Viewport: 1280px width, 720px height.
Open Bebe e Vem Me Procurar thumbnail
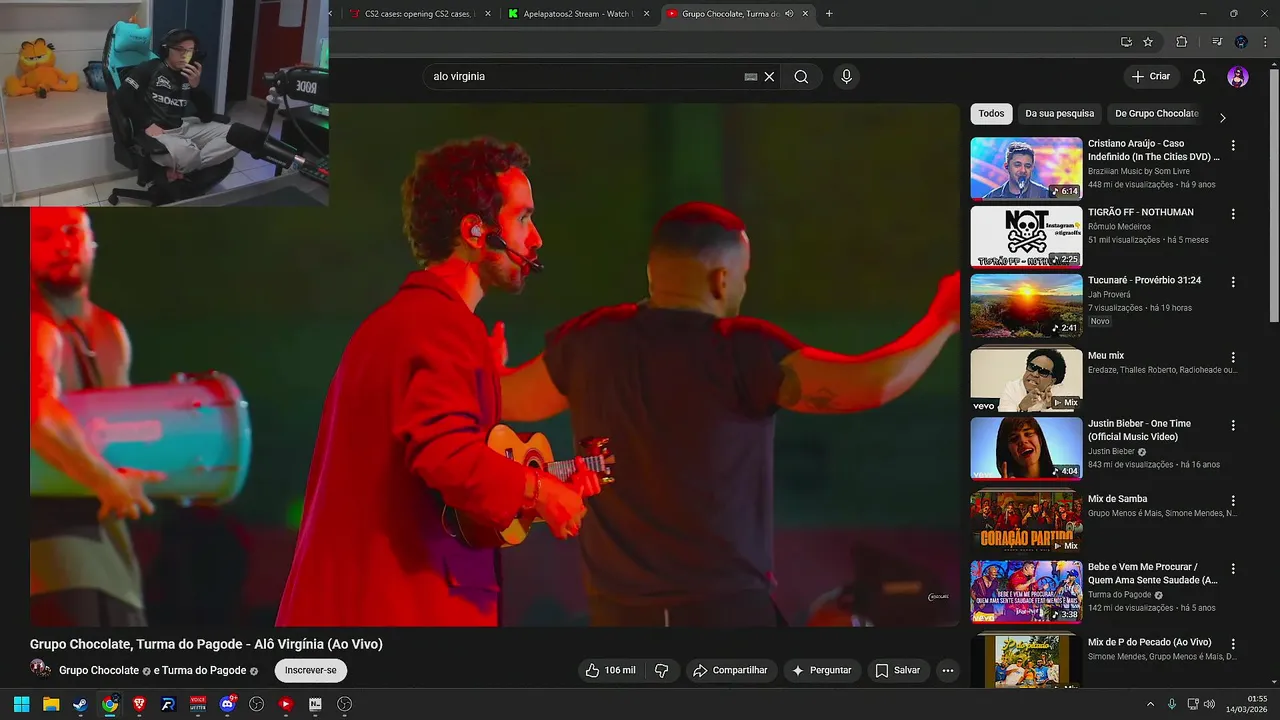click(1026, 591)
